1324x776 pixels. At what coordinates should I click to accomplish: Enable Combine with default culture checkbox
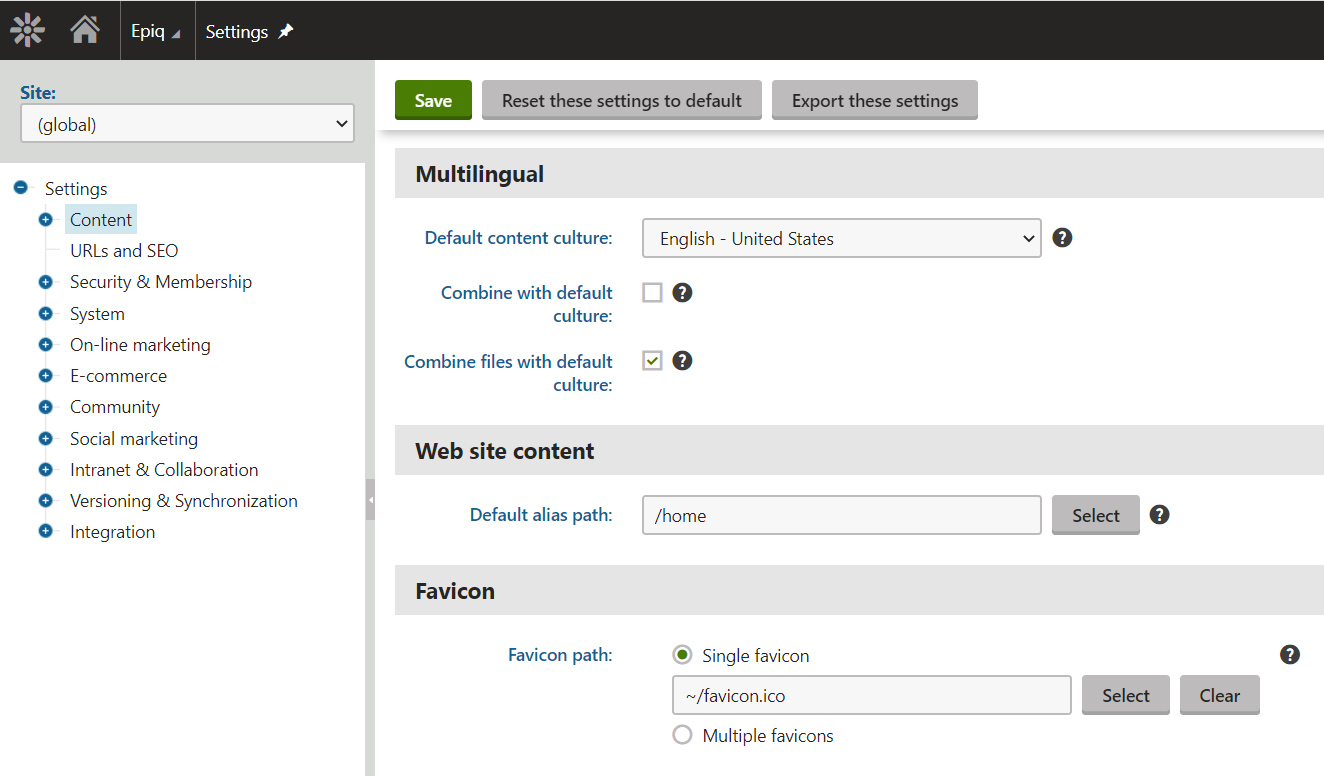pyautogui.click(x=653, y=293)
